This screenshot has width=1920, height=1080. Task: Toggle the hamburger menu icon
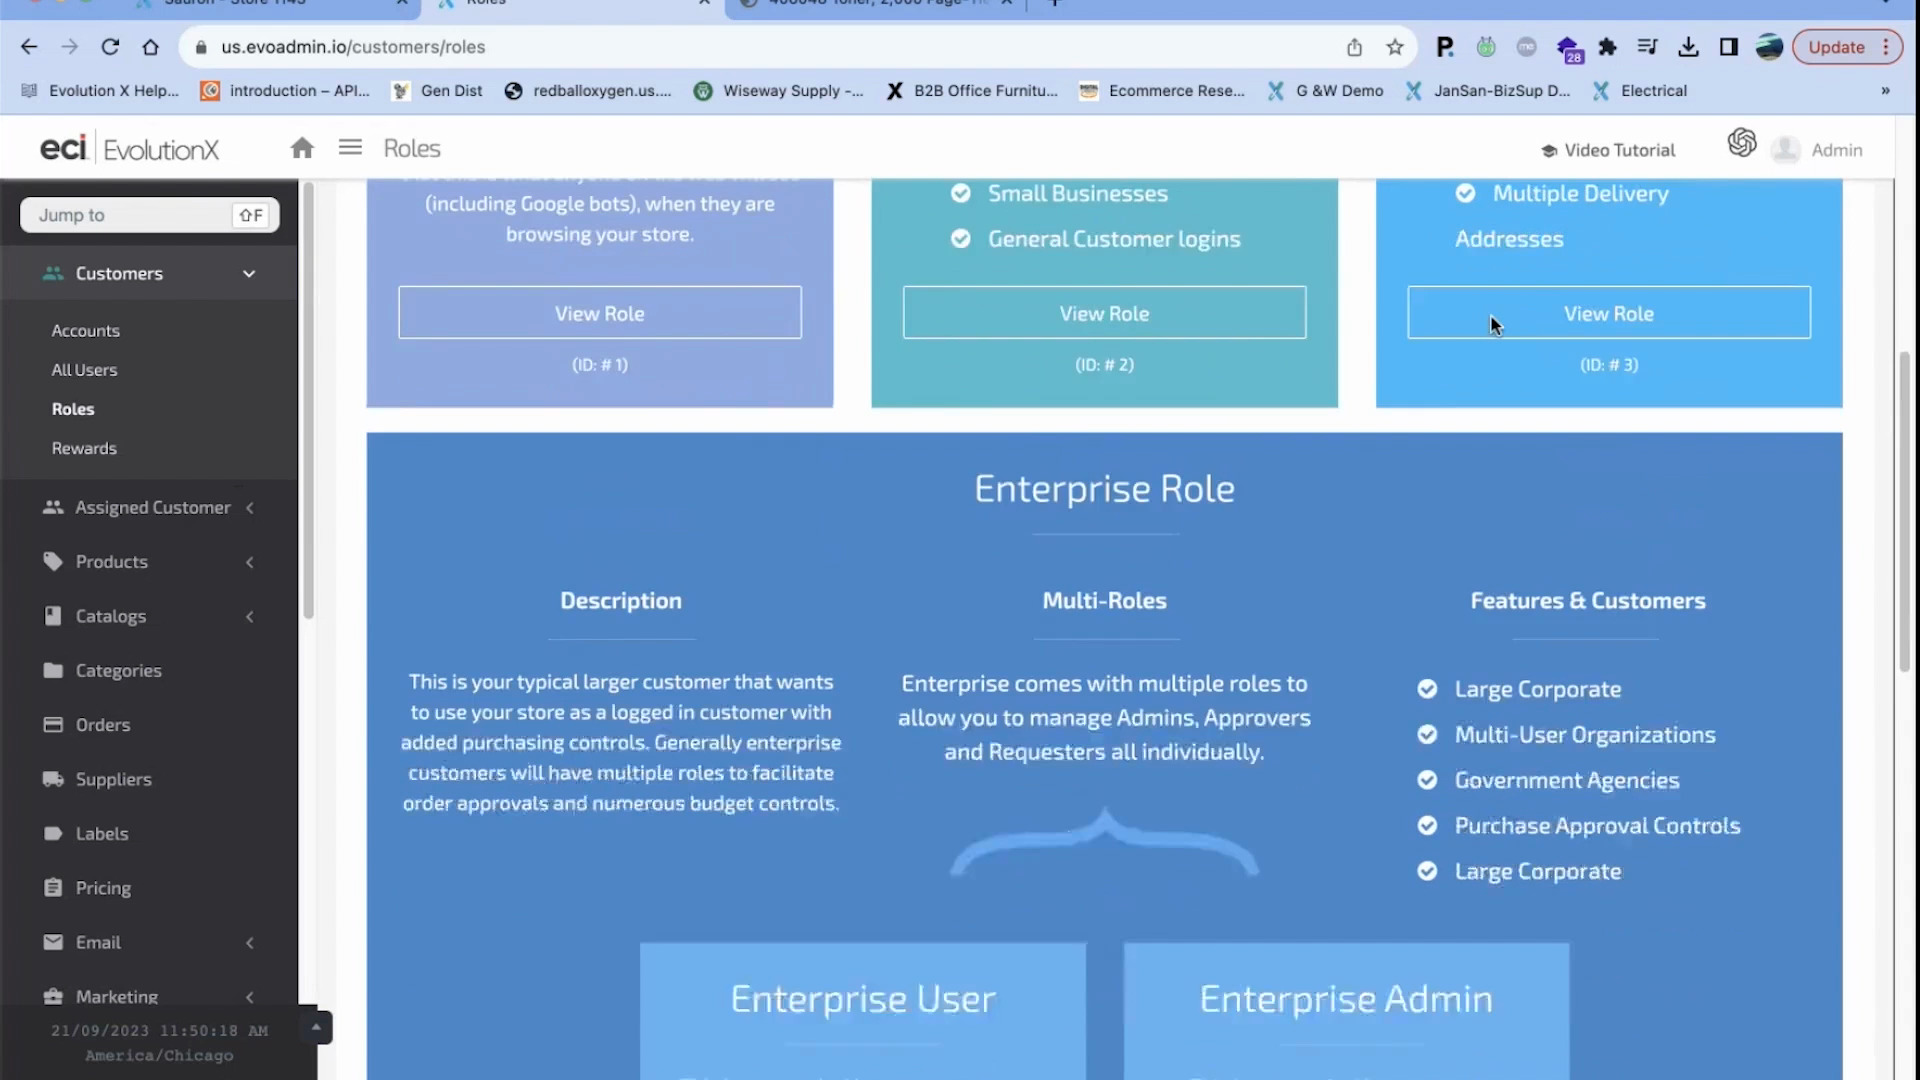[350, 148]
